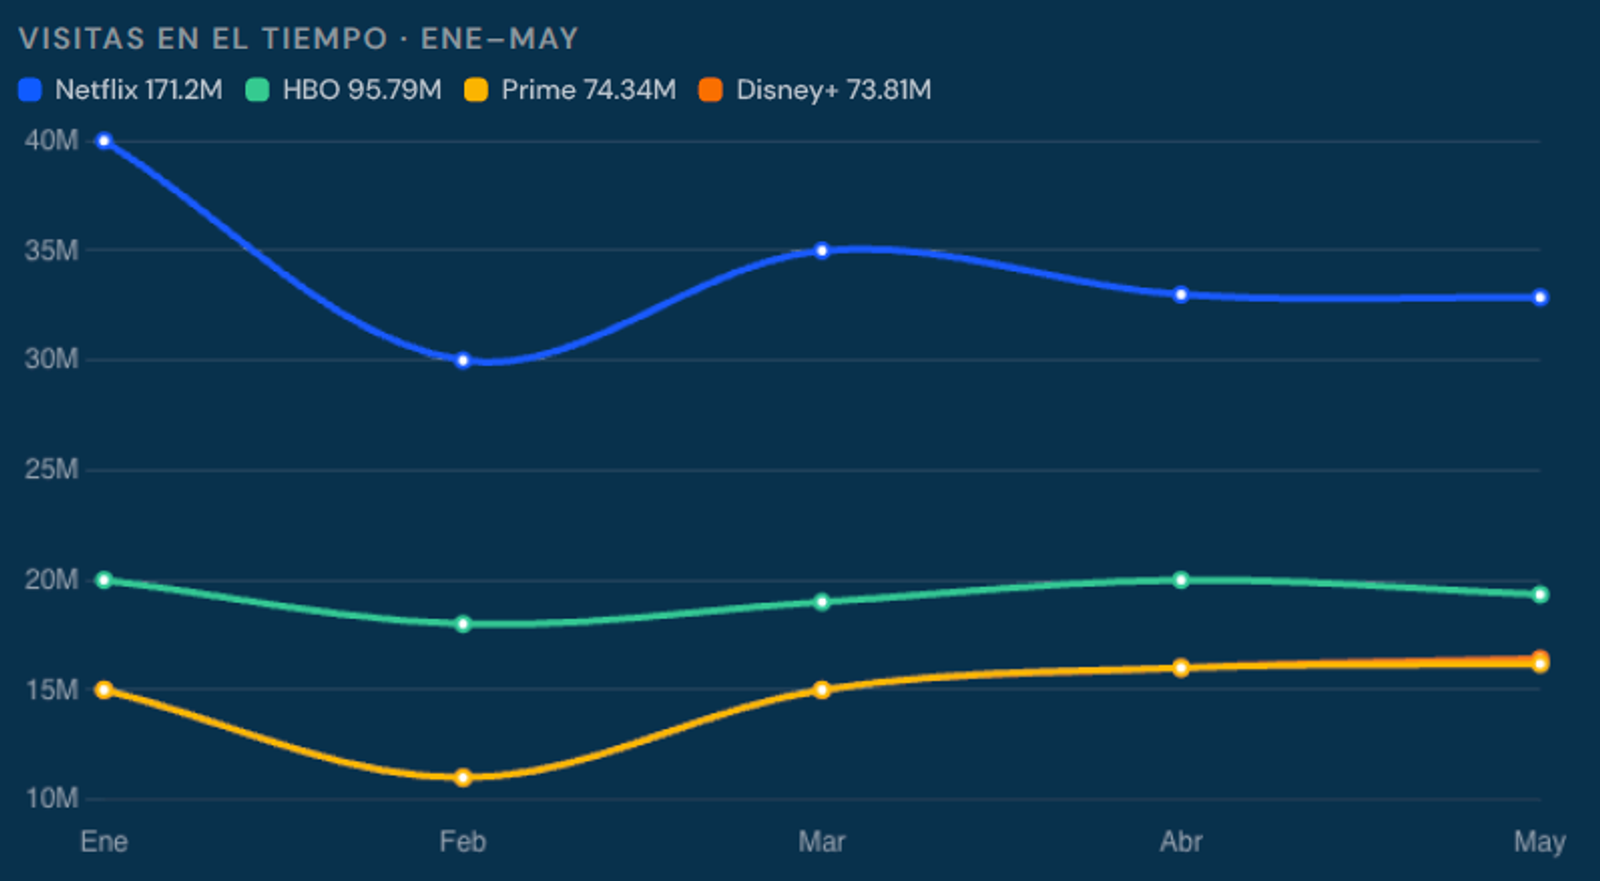Click the green HBO legend swatch
Viewport: 1600px width, 881px height.
tap(257, 90)
